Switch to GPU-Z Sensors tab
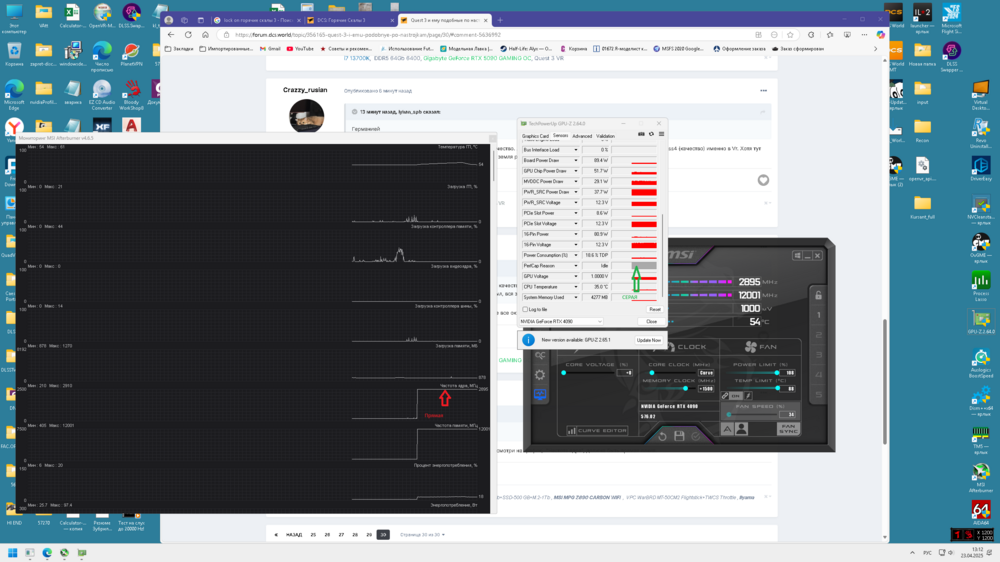This screenshot has height=562, width=1000. pyautogui.click(x=561, y=136)
